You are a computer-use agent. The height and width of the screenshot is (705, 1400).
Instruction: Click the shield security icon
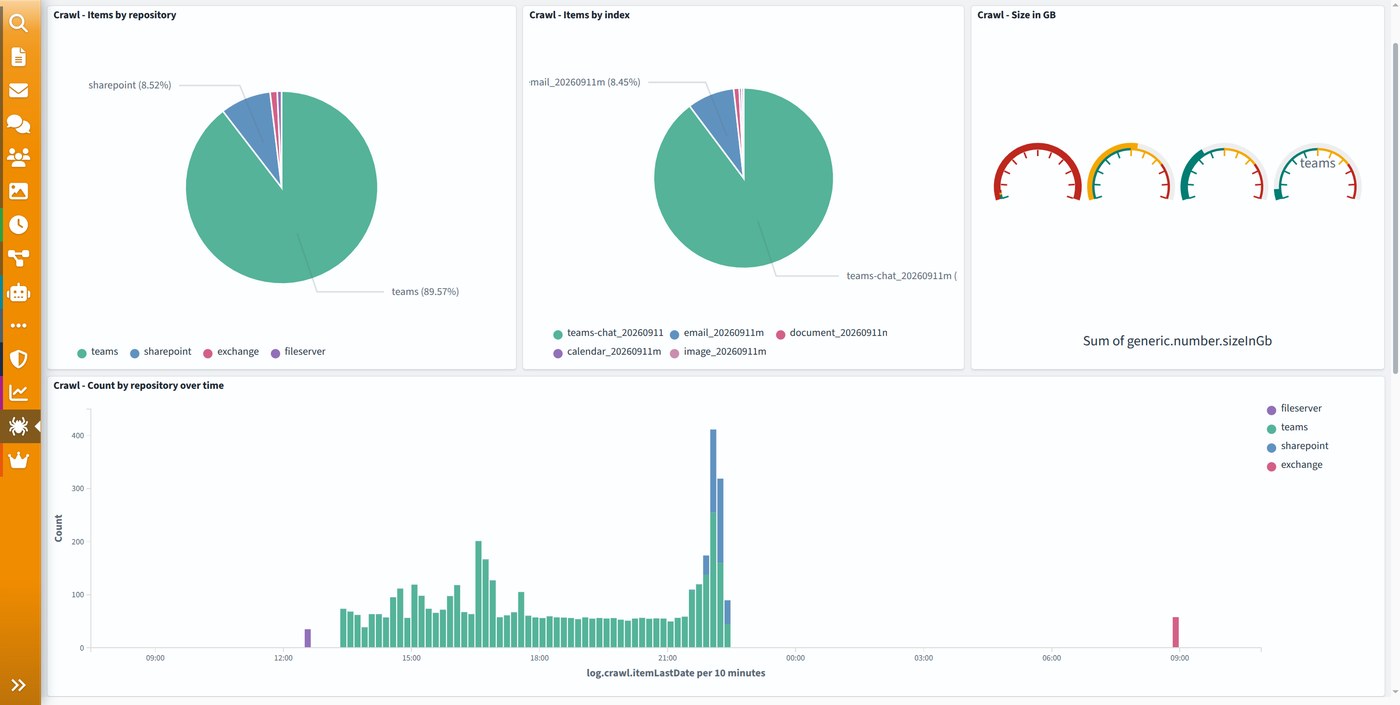(x=18, y=359)
